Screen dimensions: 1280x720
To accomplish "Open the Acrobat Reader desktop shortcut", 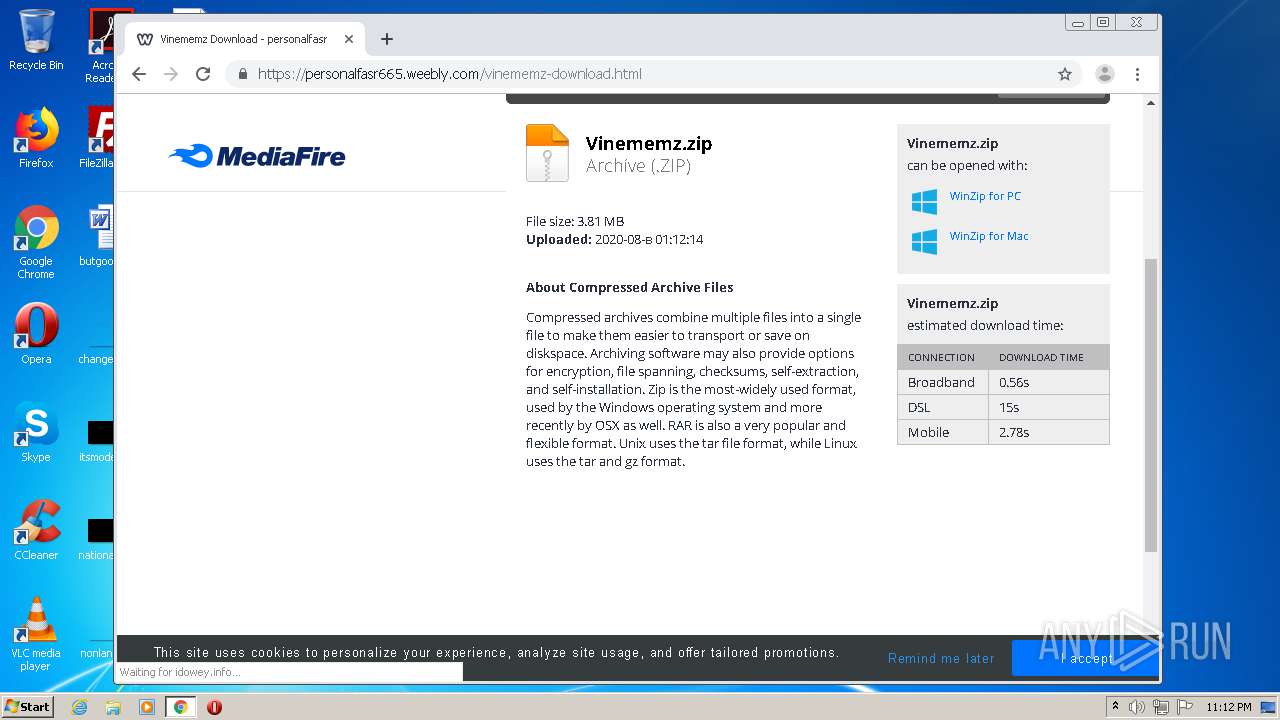I will (100, 46).
